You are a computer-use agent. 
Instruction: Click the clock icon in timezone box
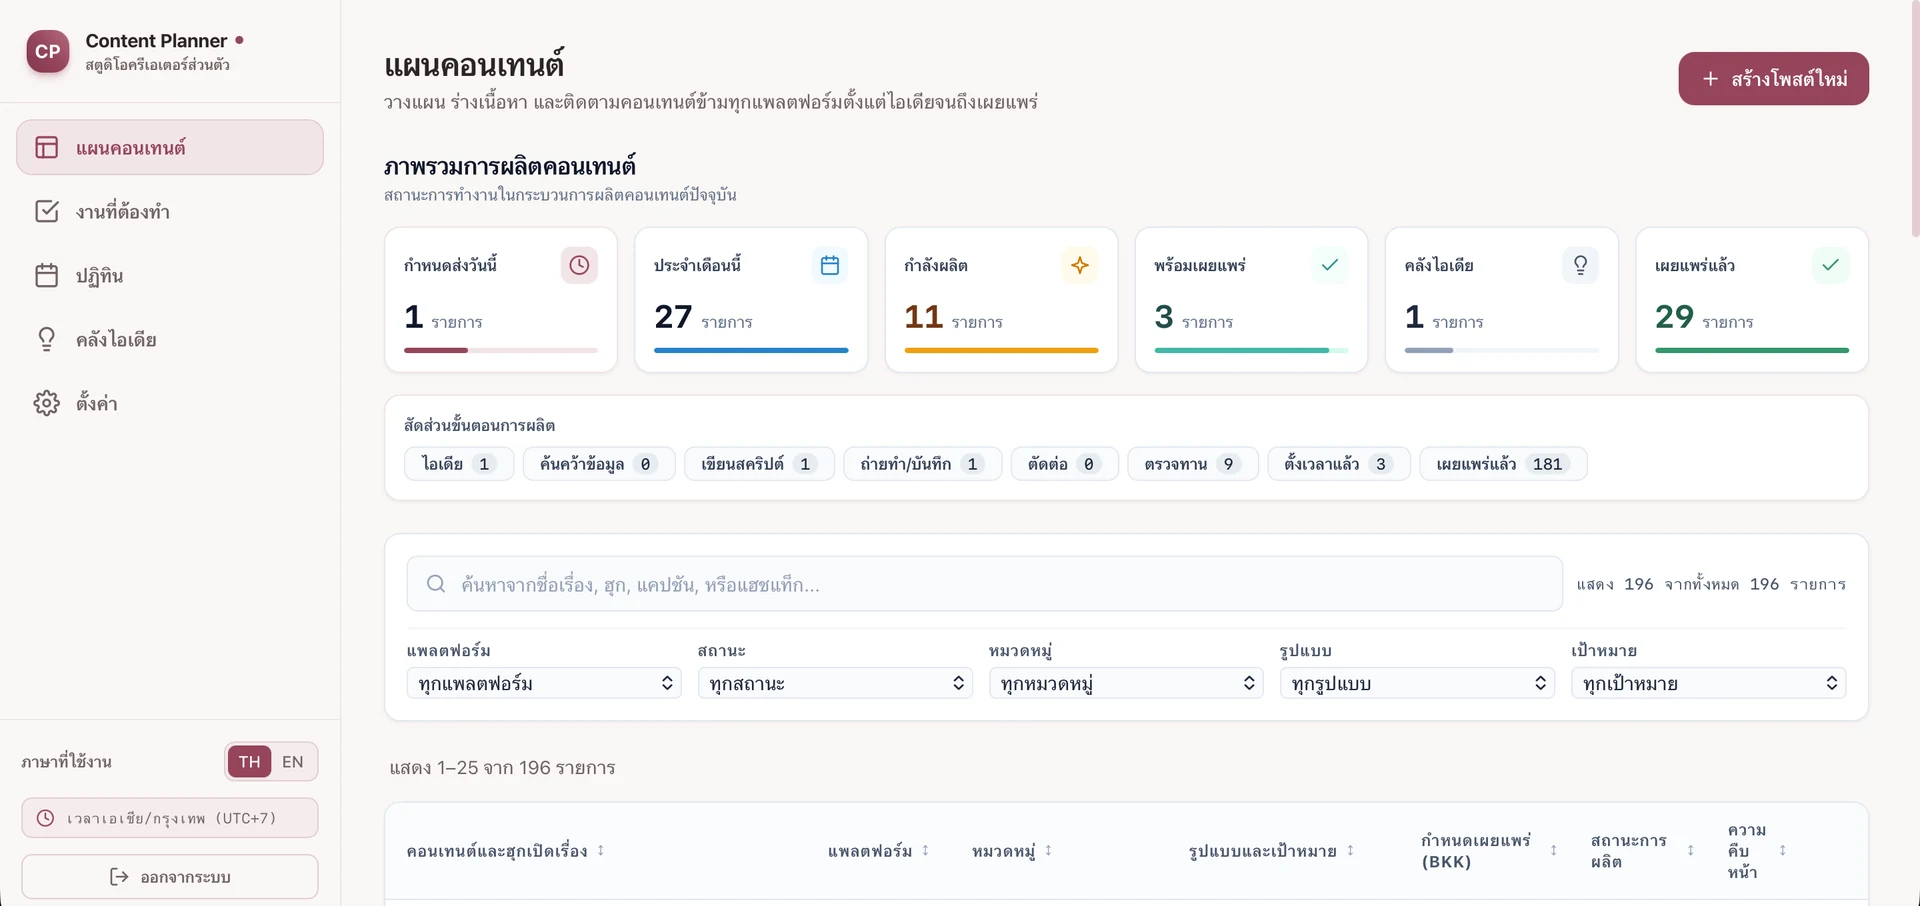pyautogui.click(x=45, y=818)
